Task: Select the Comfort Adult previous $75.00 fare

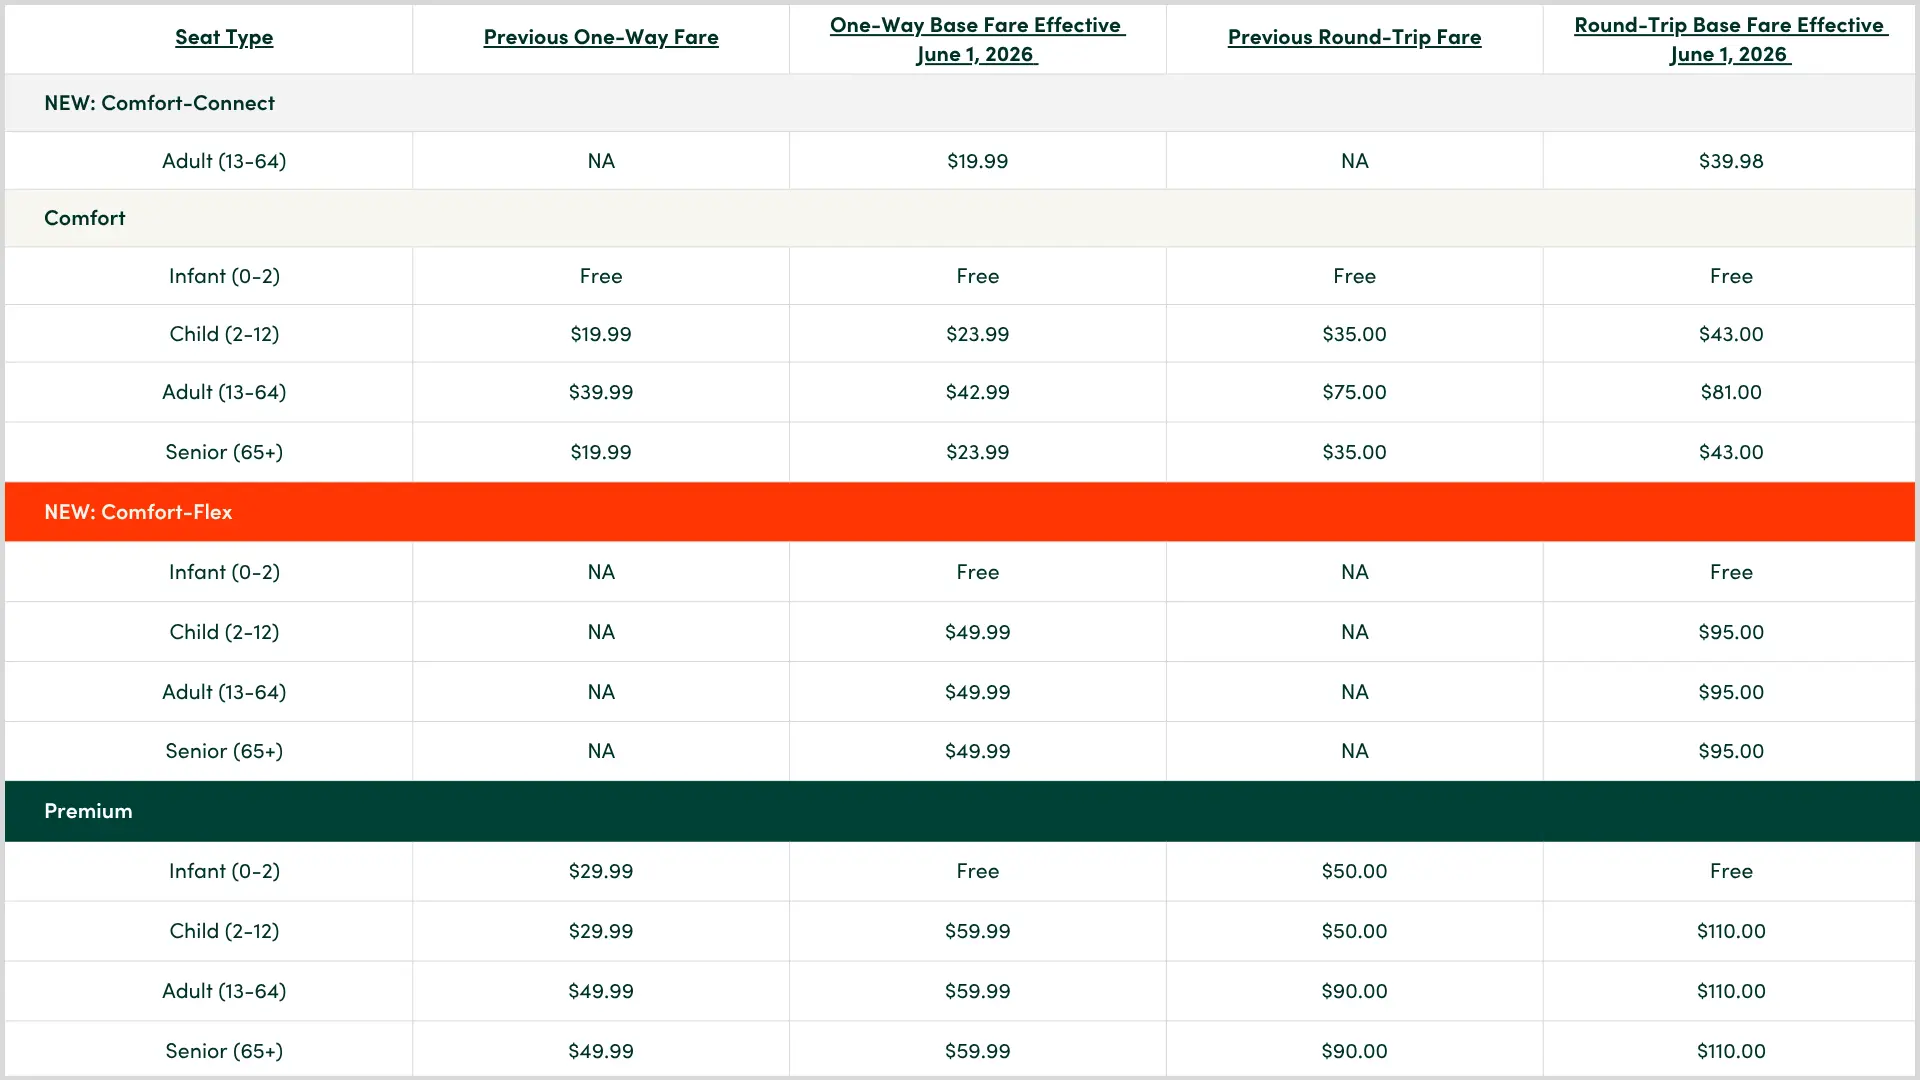Action: (1354, 392)
